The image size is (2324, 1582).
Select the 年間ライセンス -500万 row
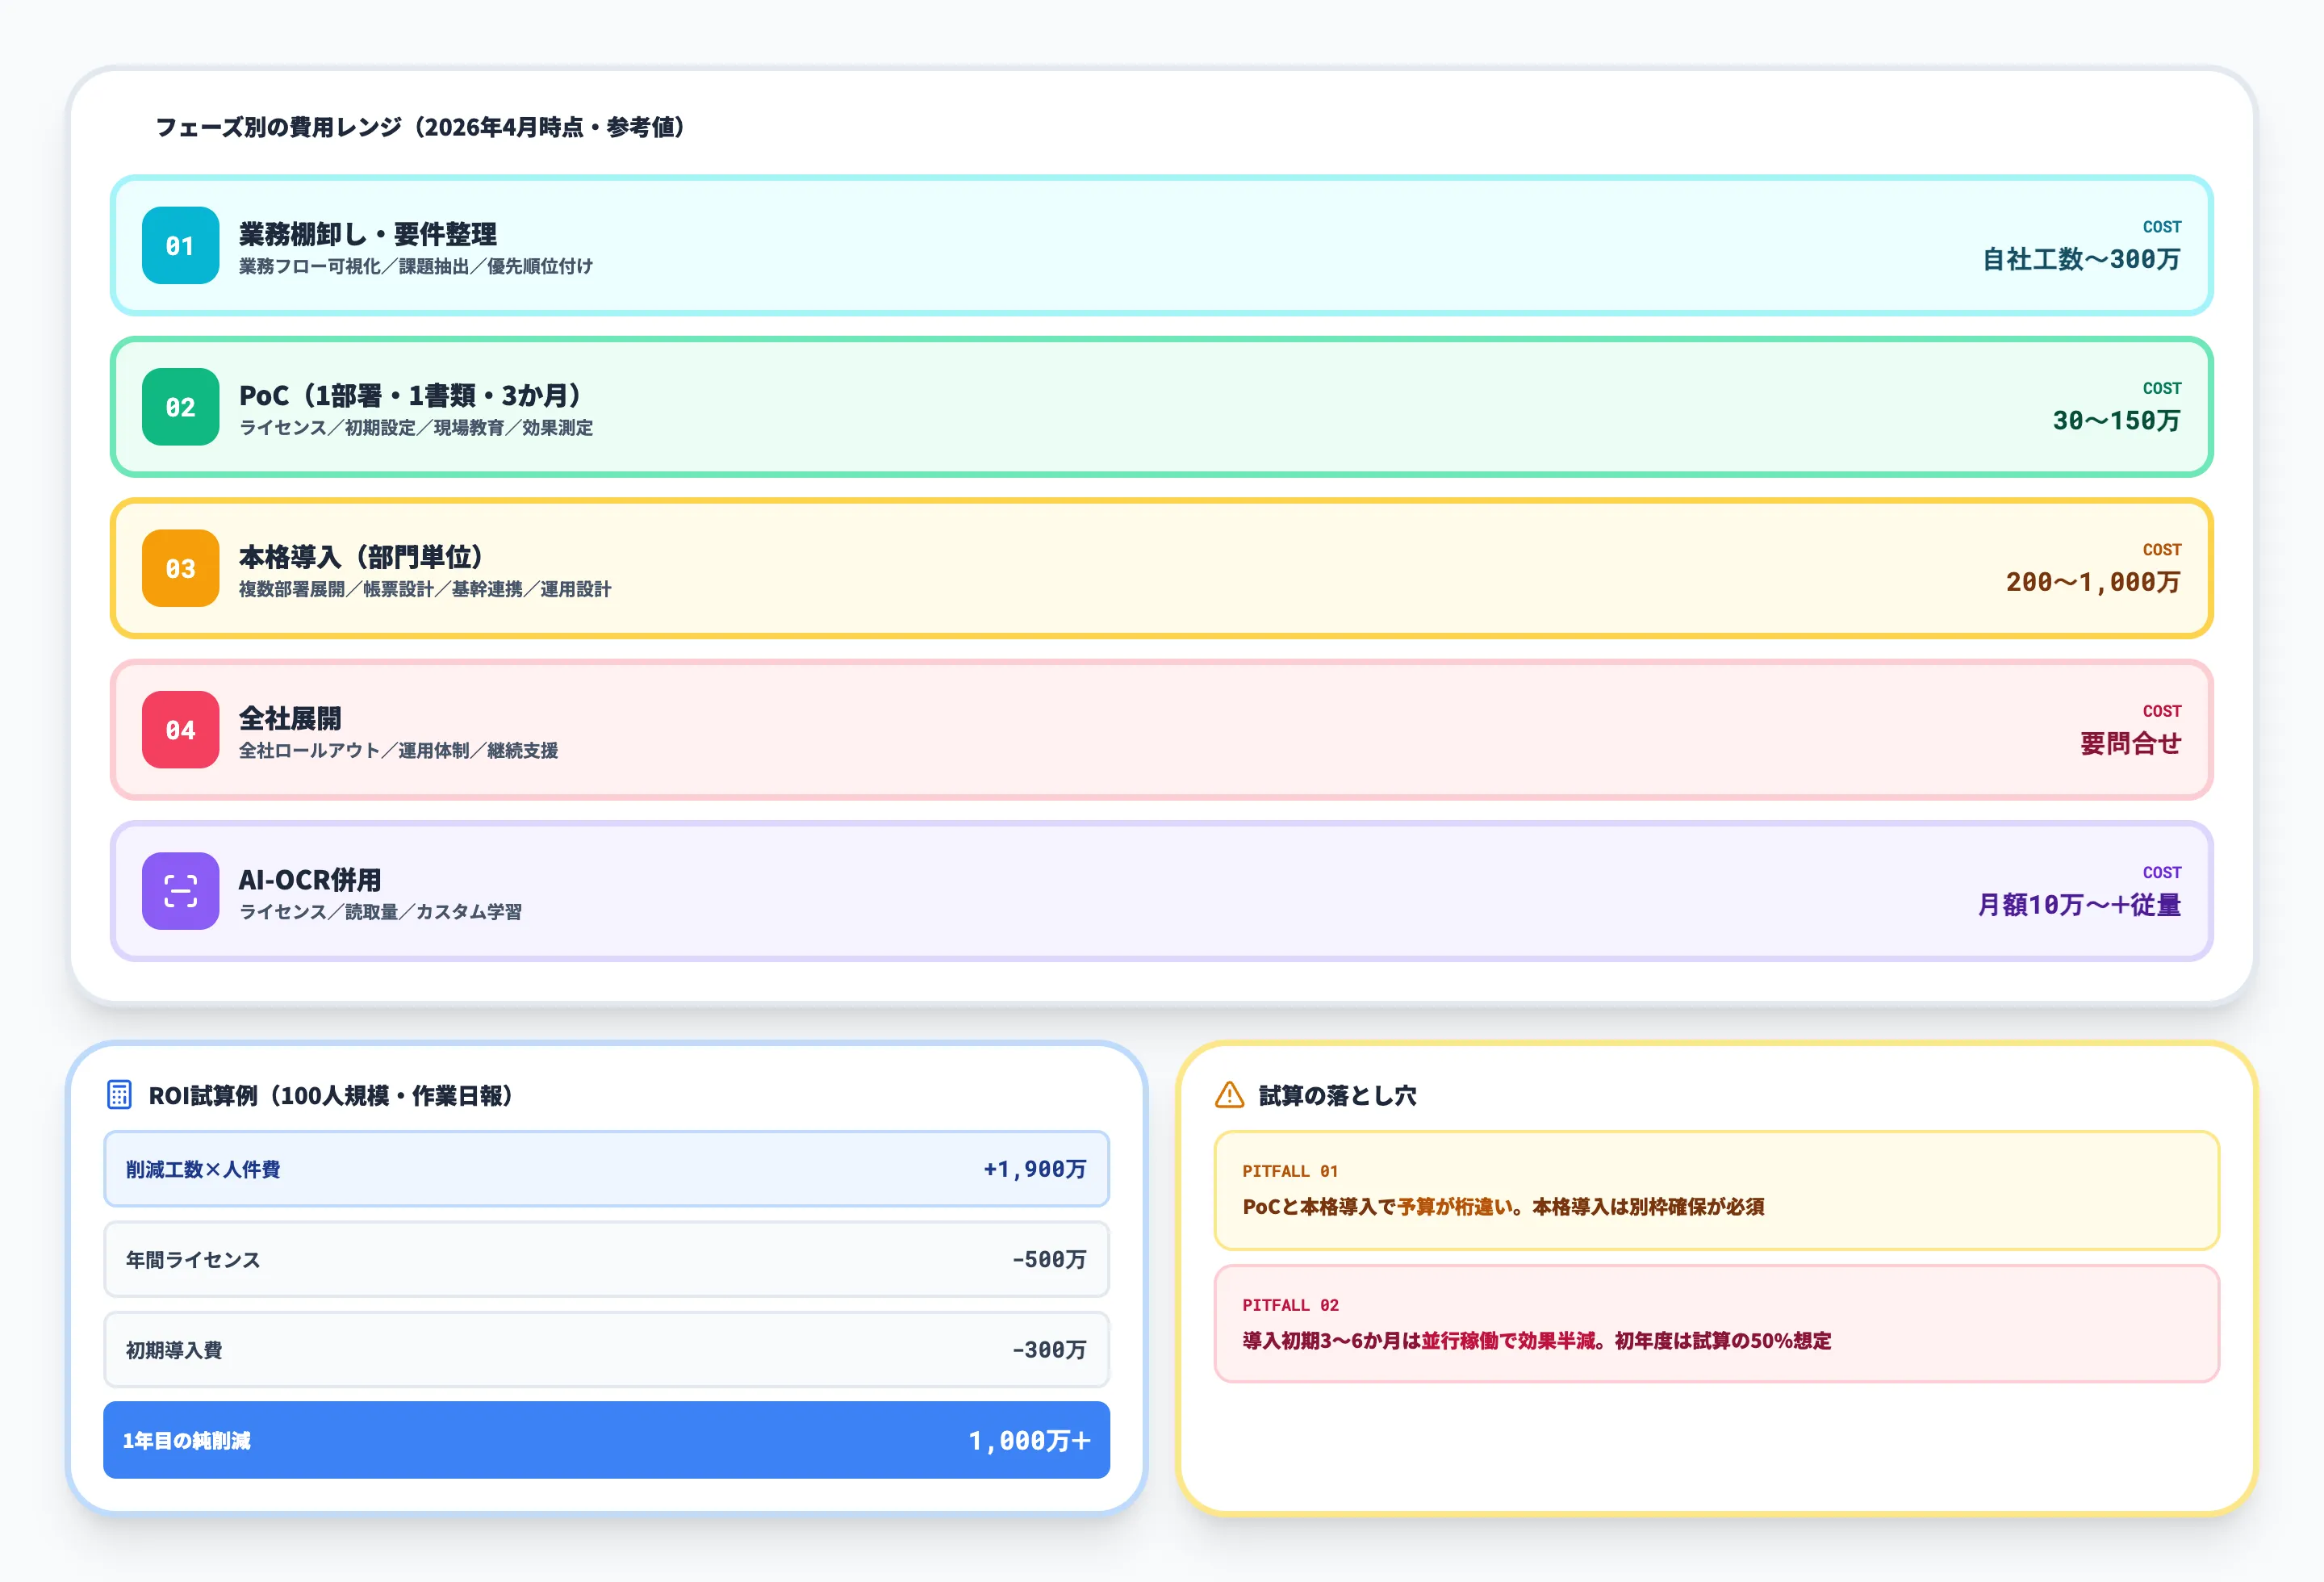pos(605,1260)
